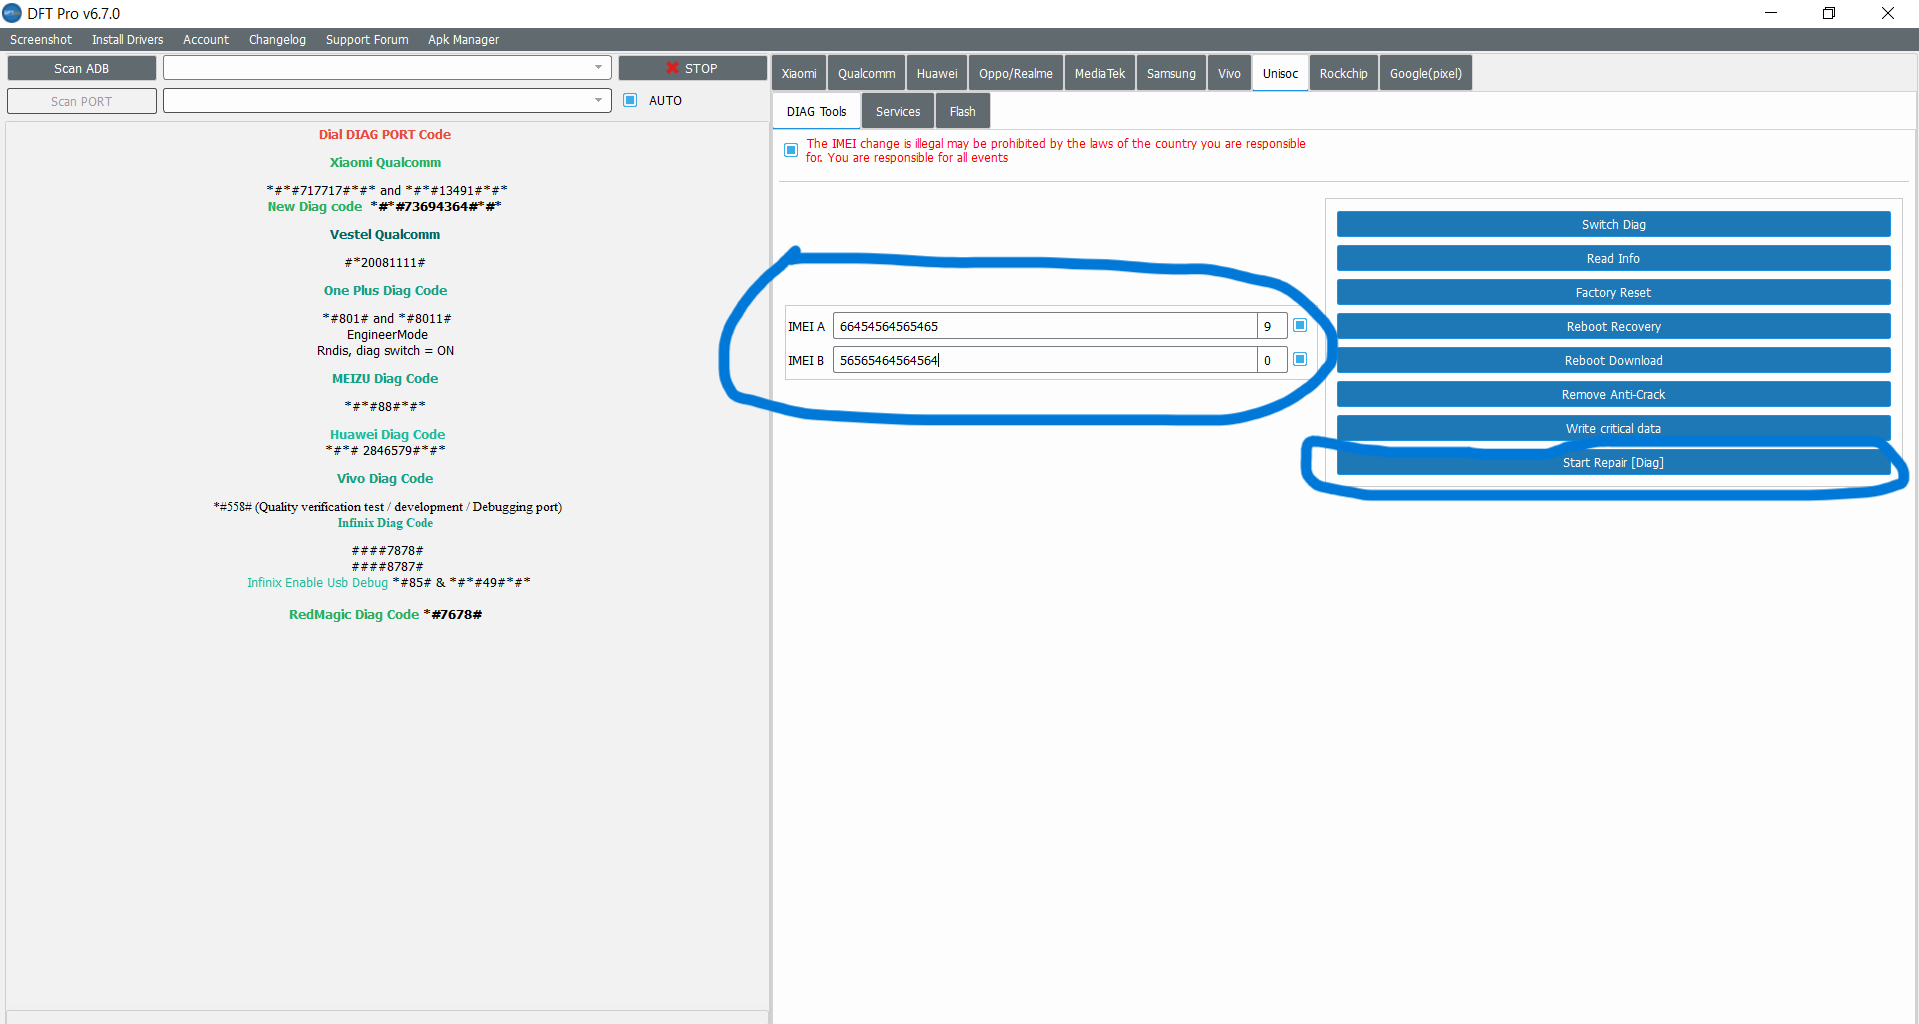Open the Apk Manager menu

[x=463, y=40]
